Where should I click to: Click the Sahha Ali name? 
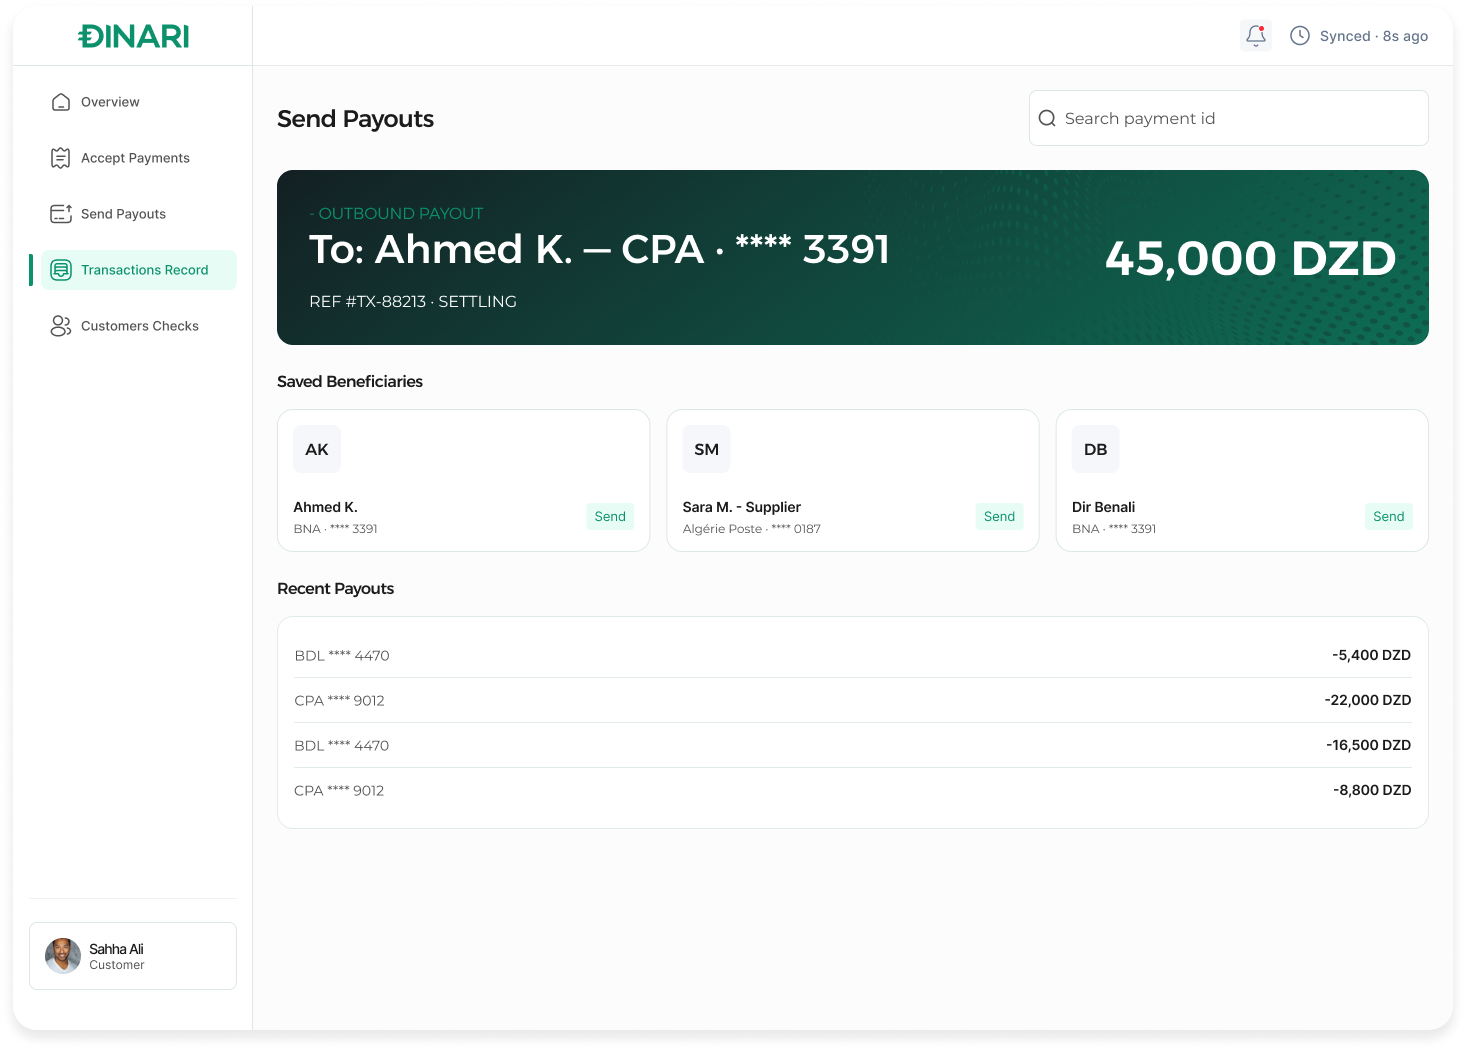(116, 949)
